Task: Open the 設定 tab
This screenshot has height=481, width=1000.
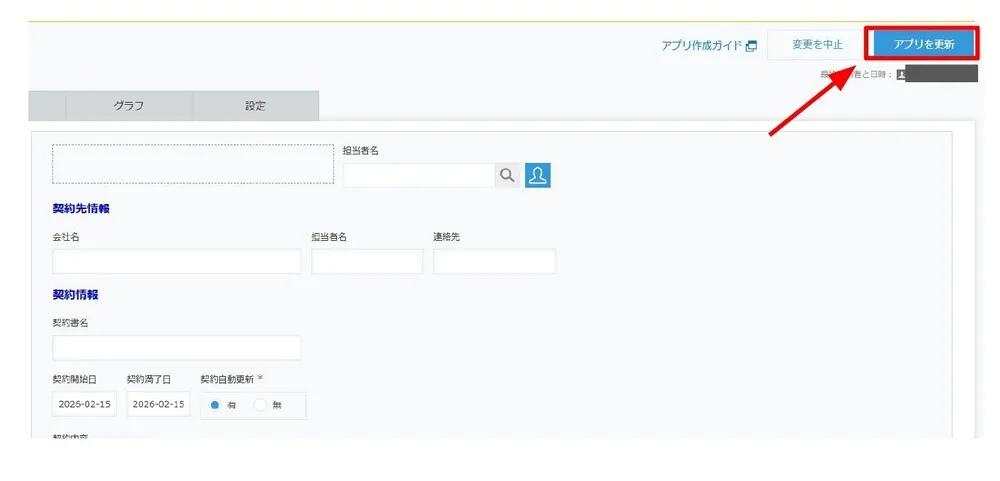Action: click(255, 106)
